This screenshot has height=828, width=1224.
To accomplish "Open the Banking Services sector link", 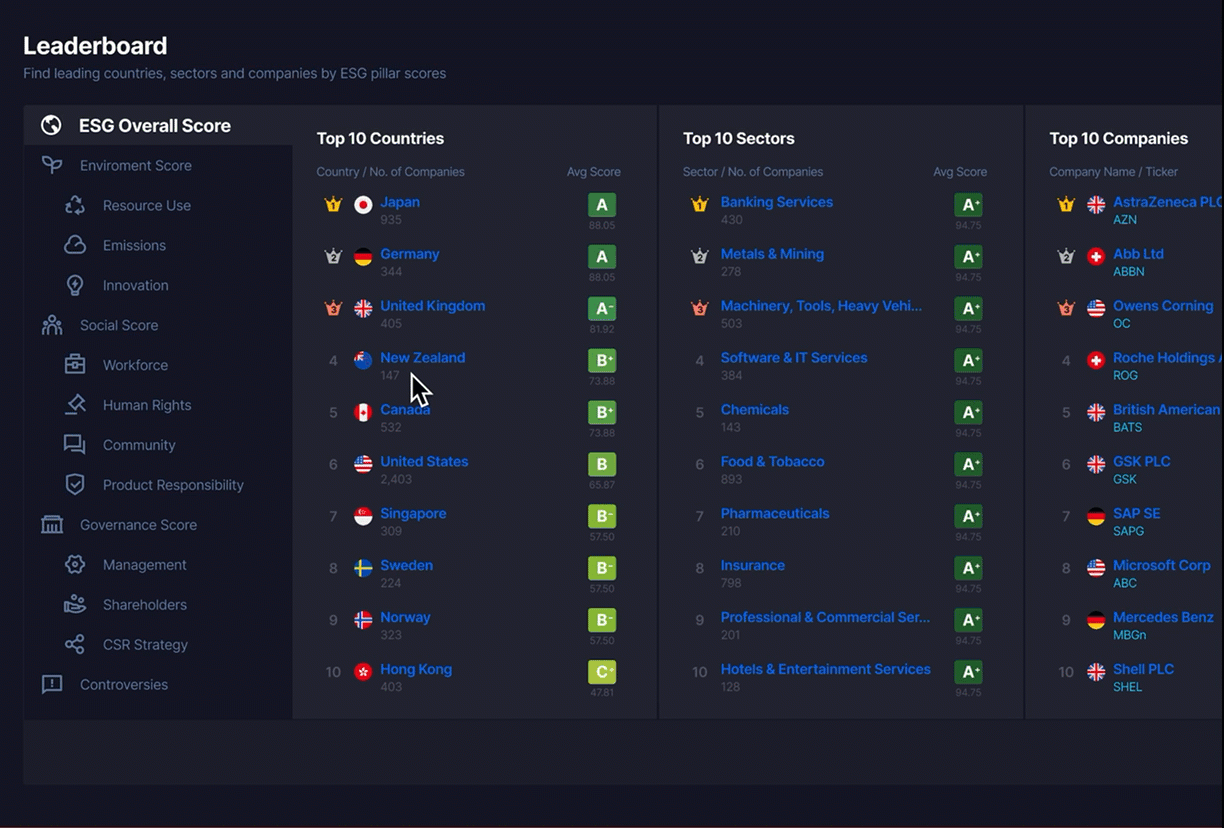I will click(x=777, y=202).
